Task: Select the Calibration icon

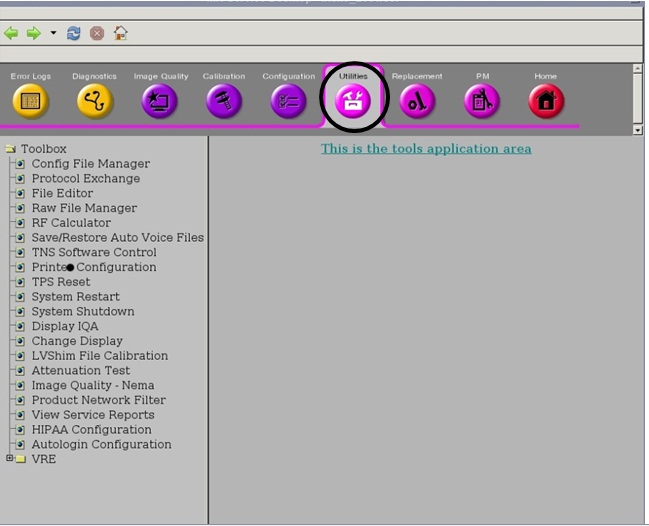Action: (x=224, y=100)
